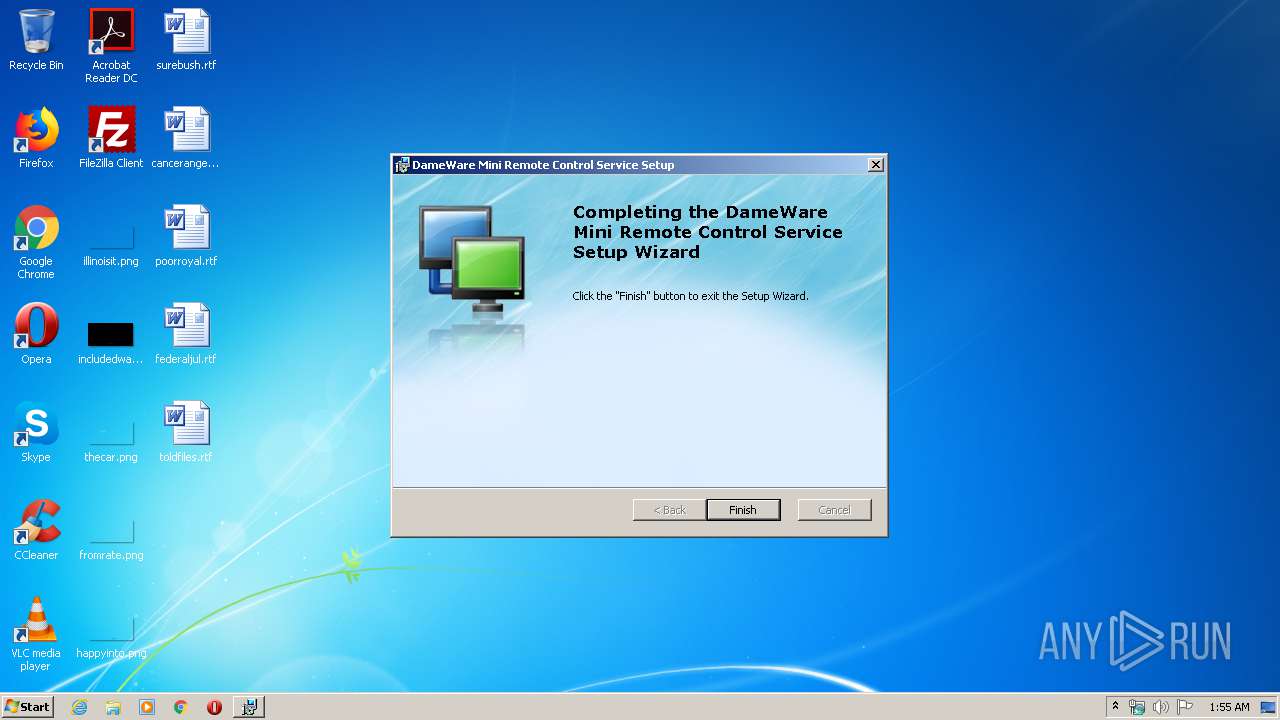Select the toldfiles.rtf document icon
Viewport: 1280px width, 720px height.
coord(186,432)
